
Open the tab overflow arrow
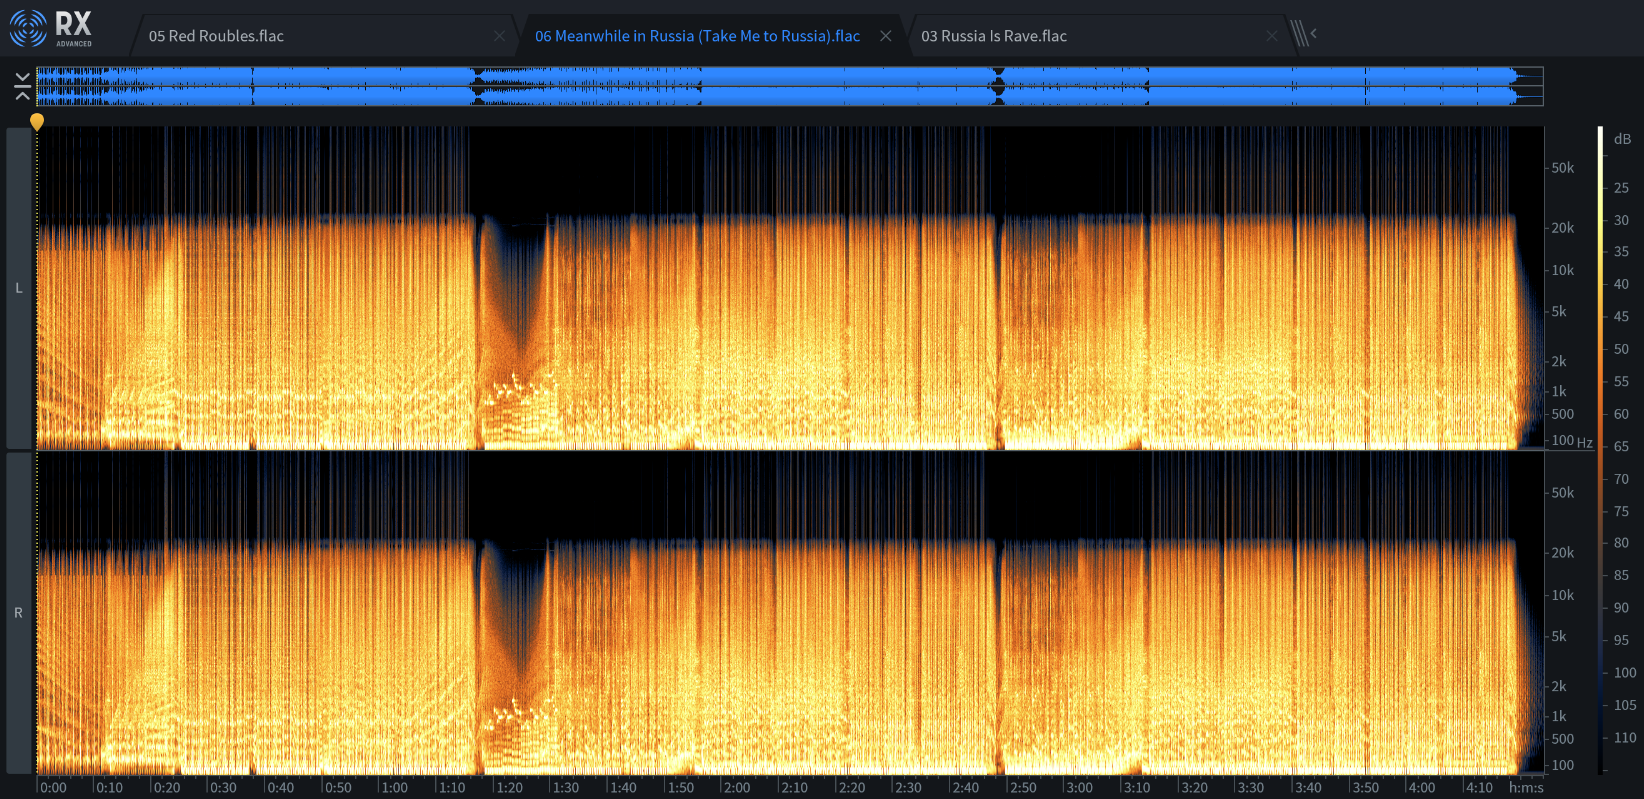click(x=1314, y=33)
